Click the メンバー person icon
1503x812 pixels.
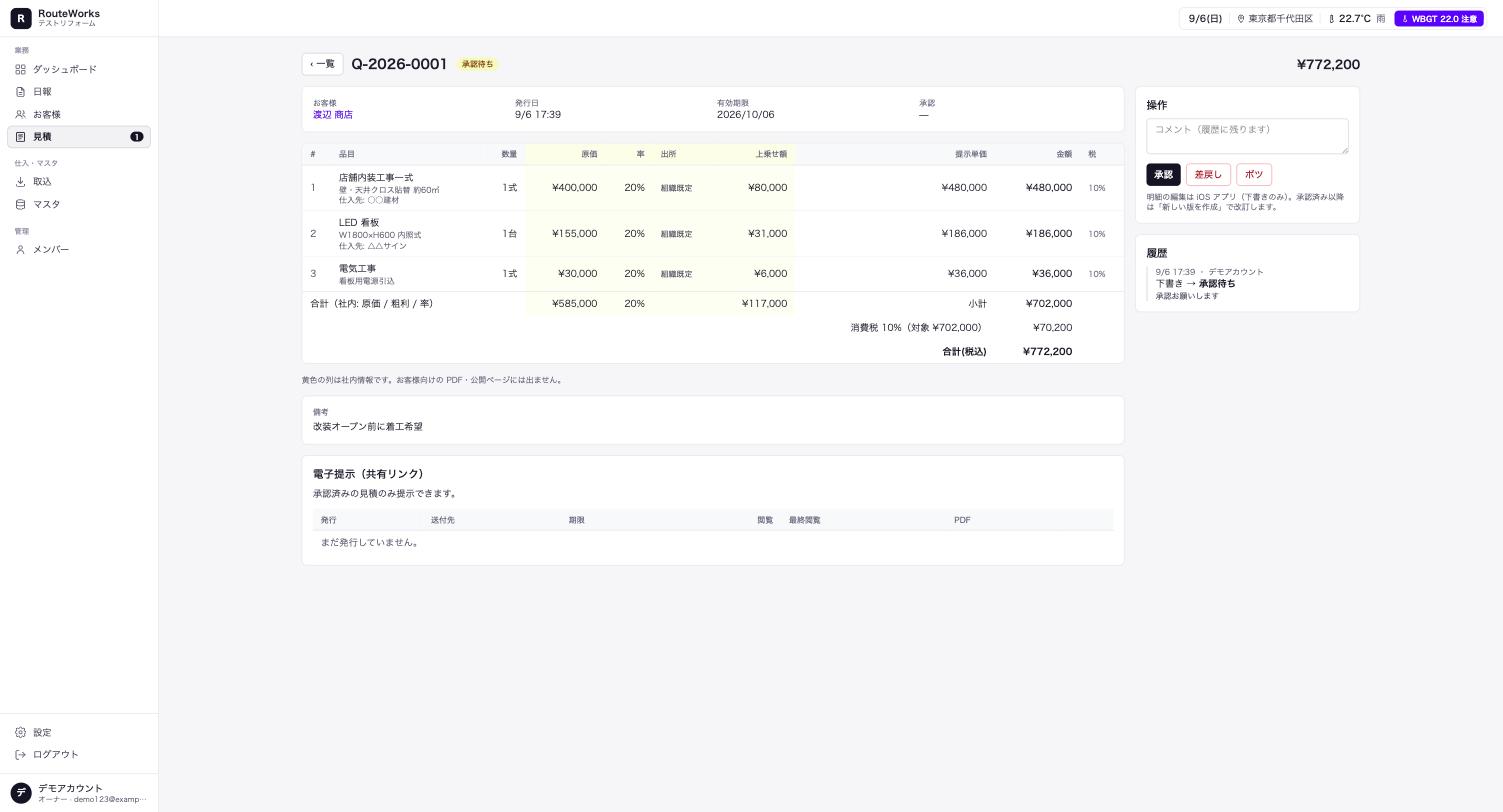click(x=20, y=249)
